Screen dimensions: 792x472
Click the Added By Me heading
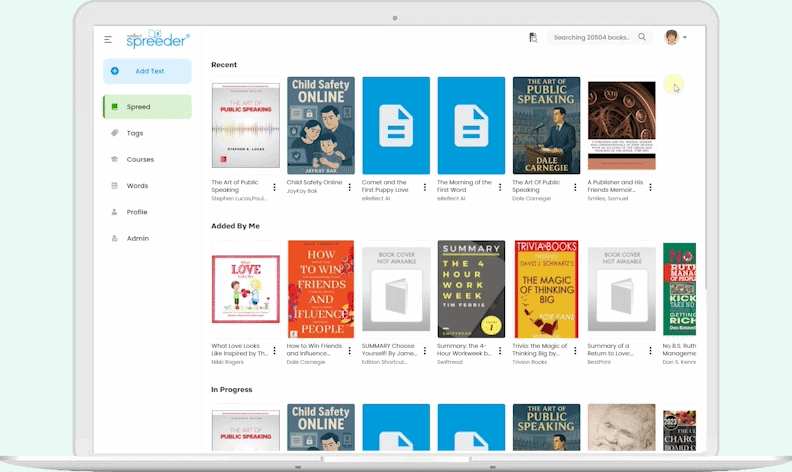click(235, 226)
